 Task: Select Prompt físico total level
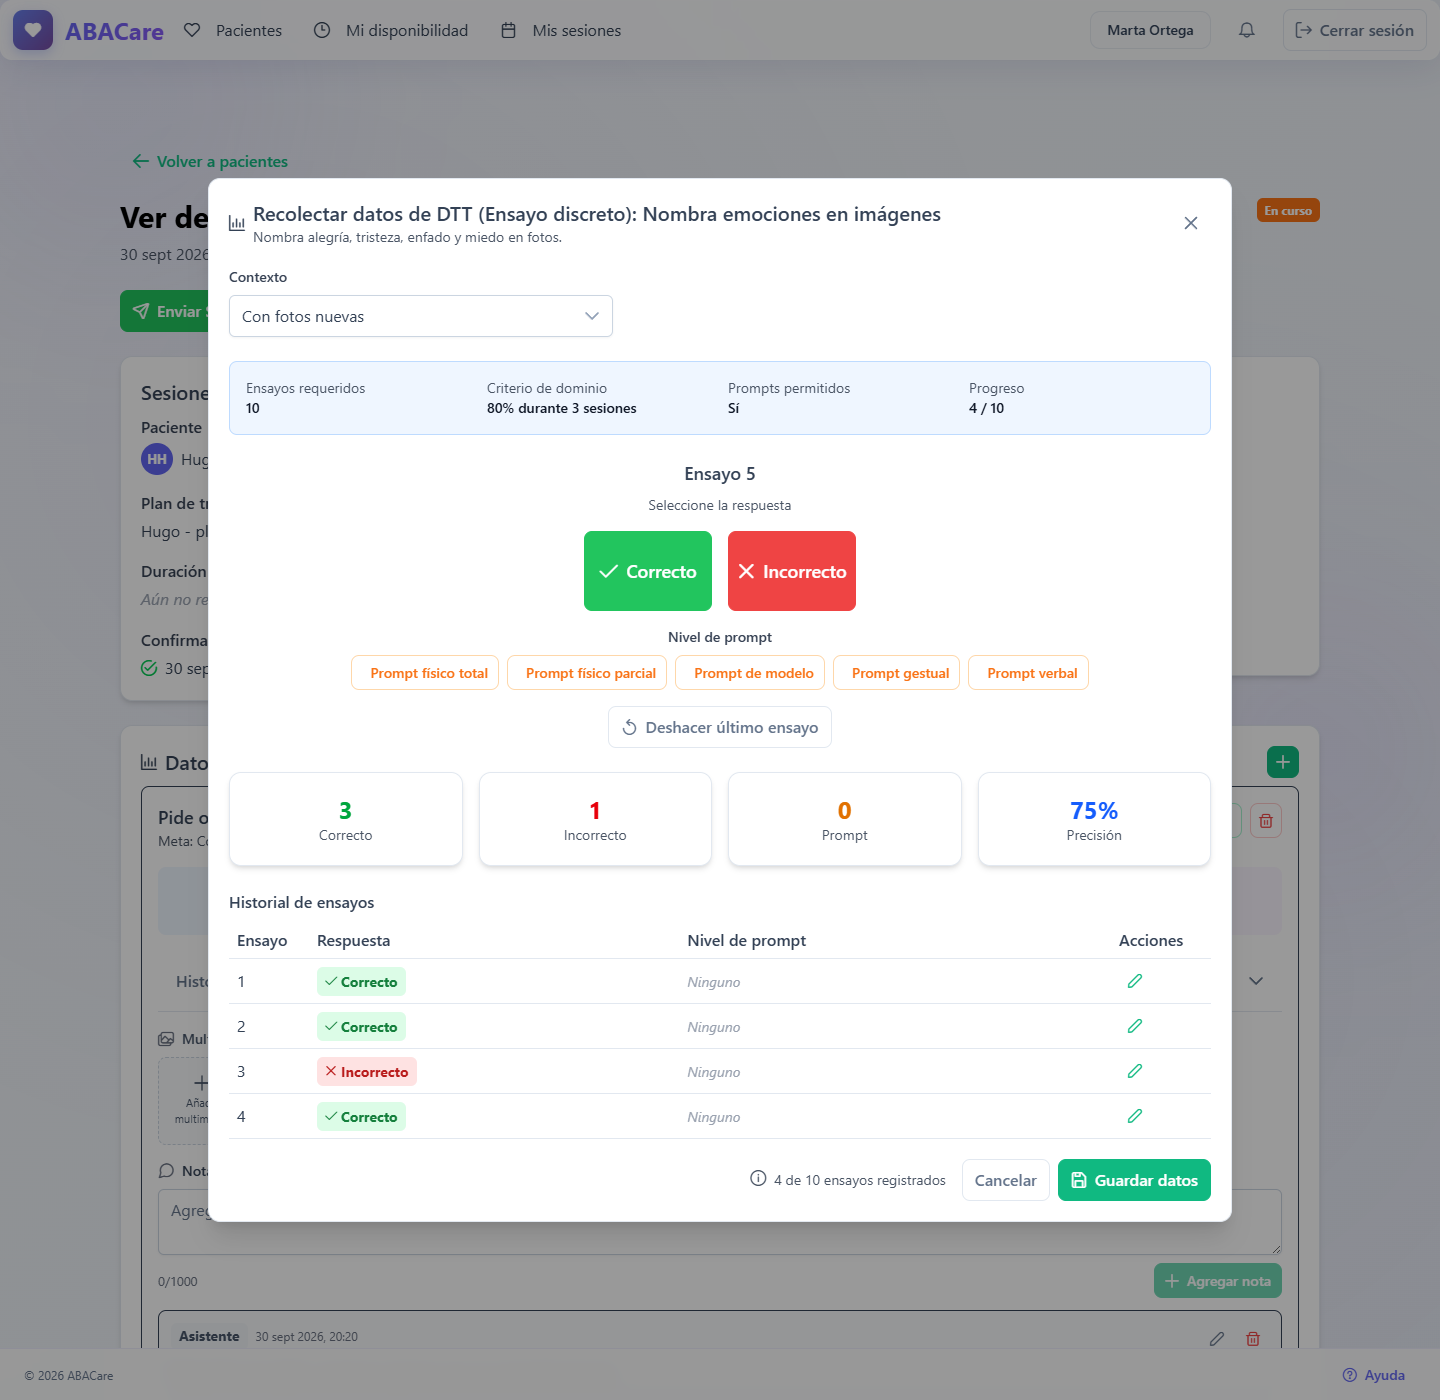425,673
